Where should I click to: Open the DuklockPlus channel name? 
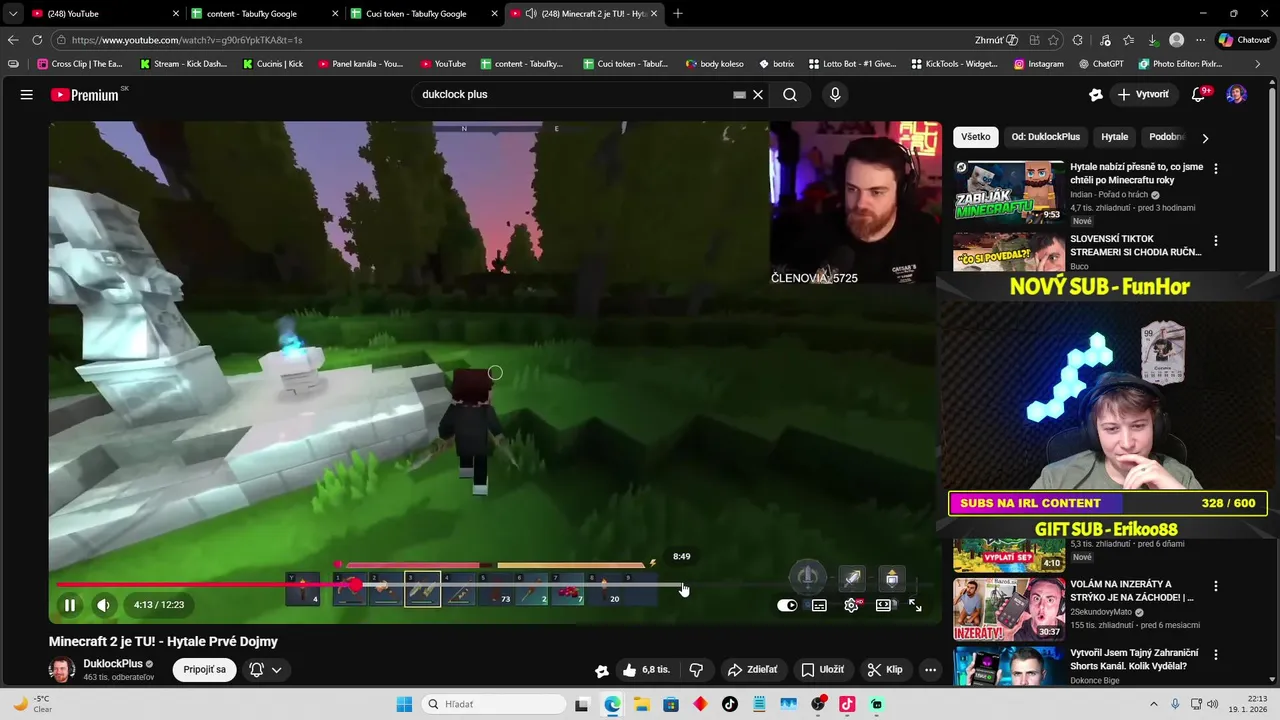113,664
